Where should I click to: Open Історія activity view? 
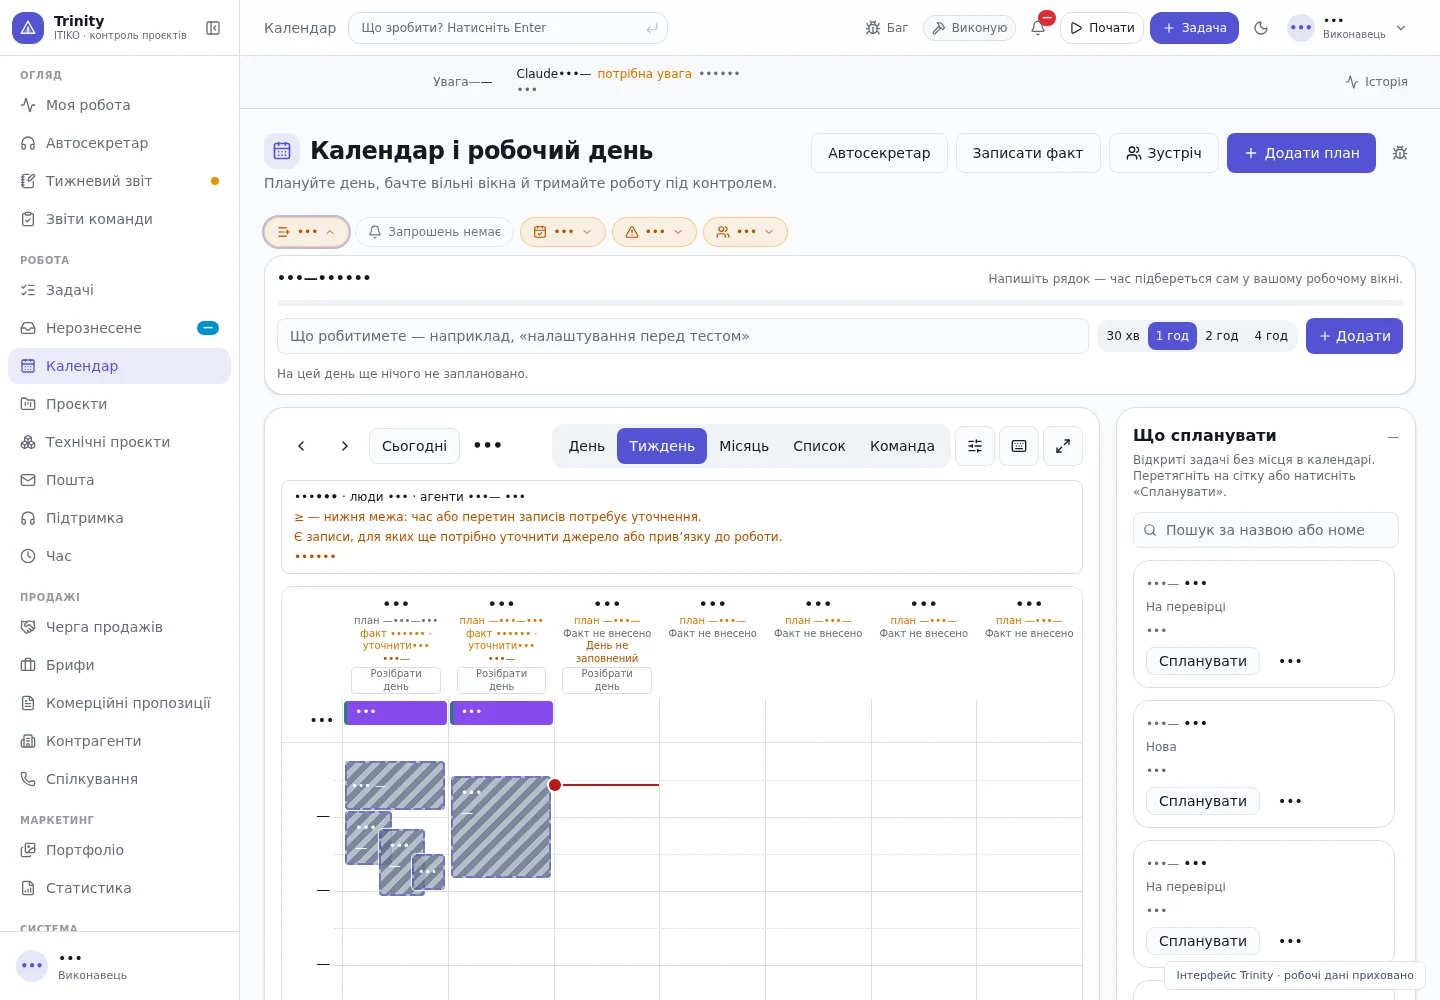[1376, 82]
